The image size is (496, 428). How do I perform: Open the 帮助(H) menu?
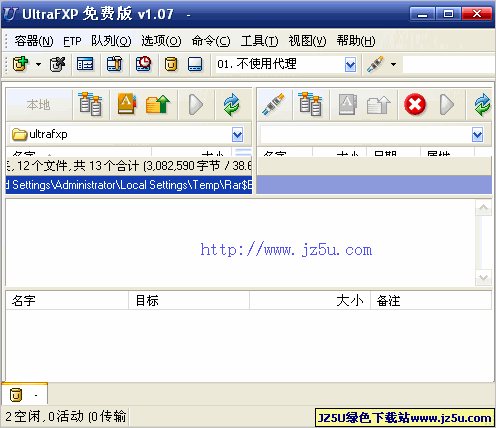click(356, 41)
